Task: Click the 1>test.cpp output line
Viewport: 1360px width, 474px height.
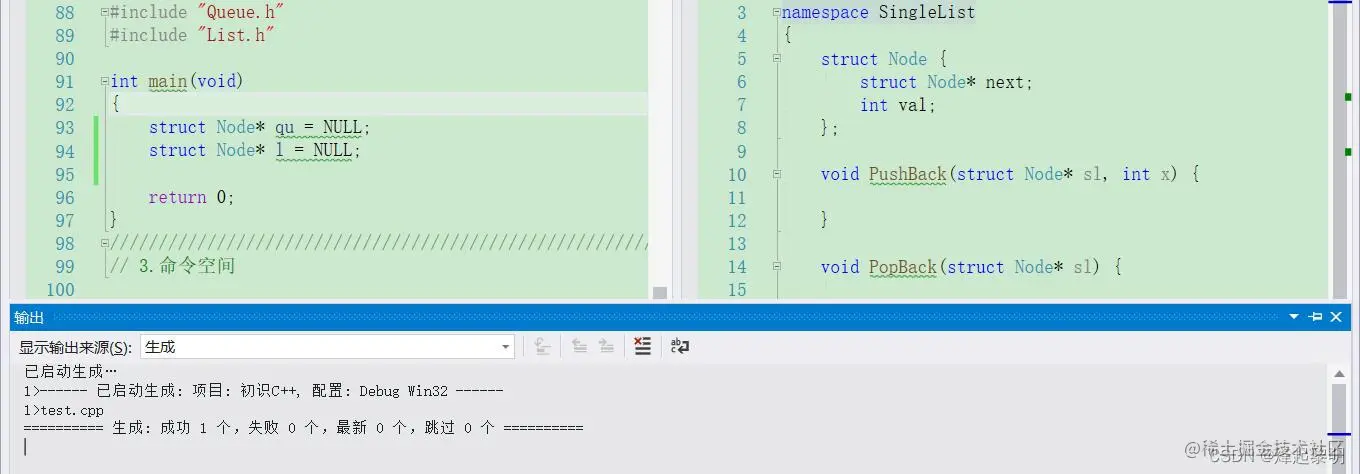Action: coord(64,410)
